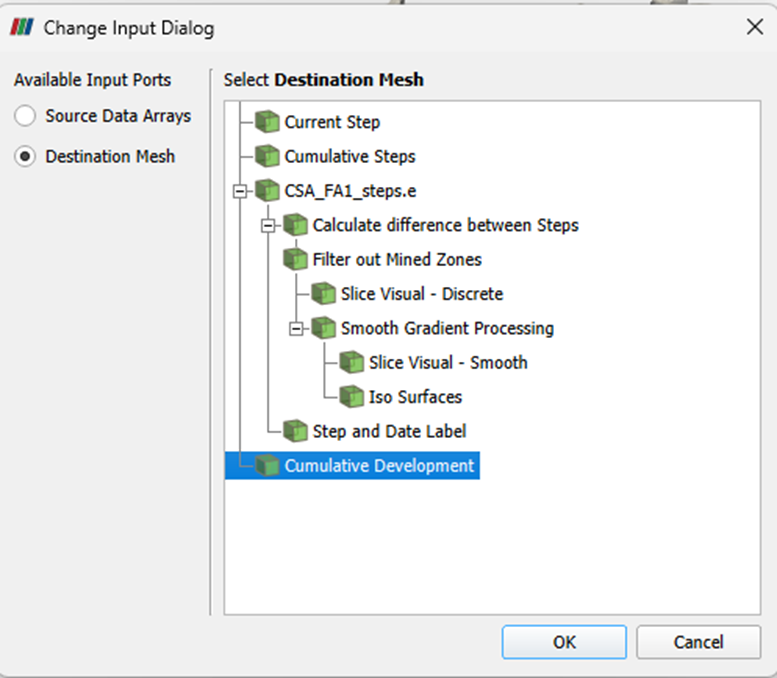Select the Destination Mesh radio button
This screenshot has width=777, height=678.
(x=25, y=157)
